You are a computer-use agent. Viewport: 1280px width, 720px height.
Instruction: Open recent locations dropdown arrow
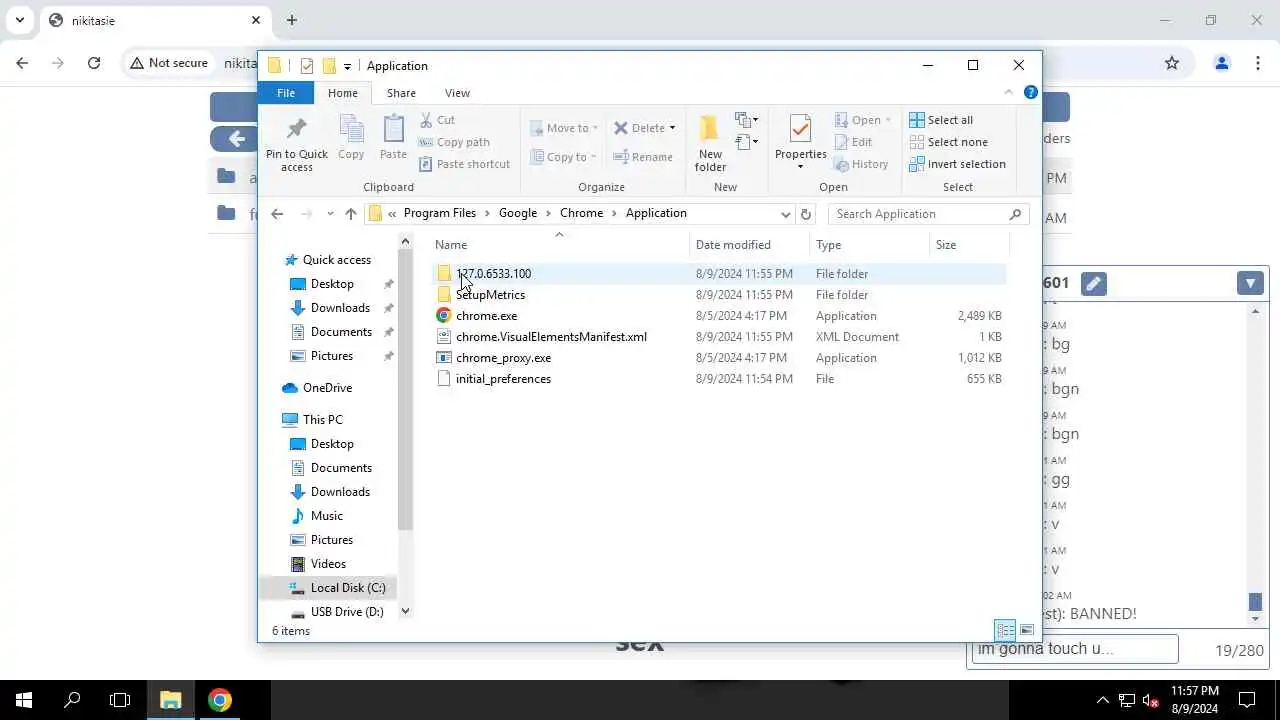[x=330, y=214]
